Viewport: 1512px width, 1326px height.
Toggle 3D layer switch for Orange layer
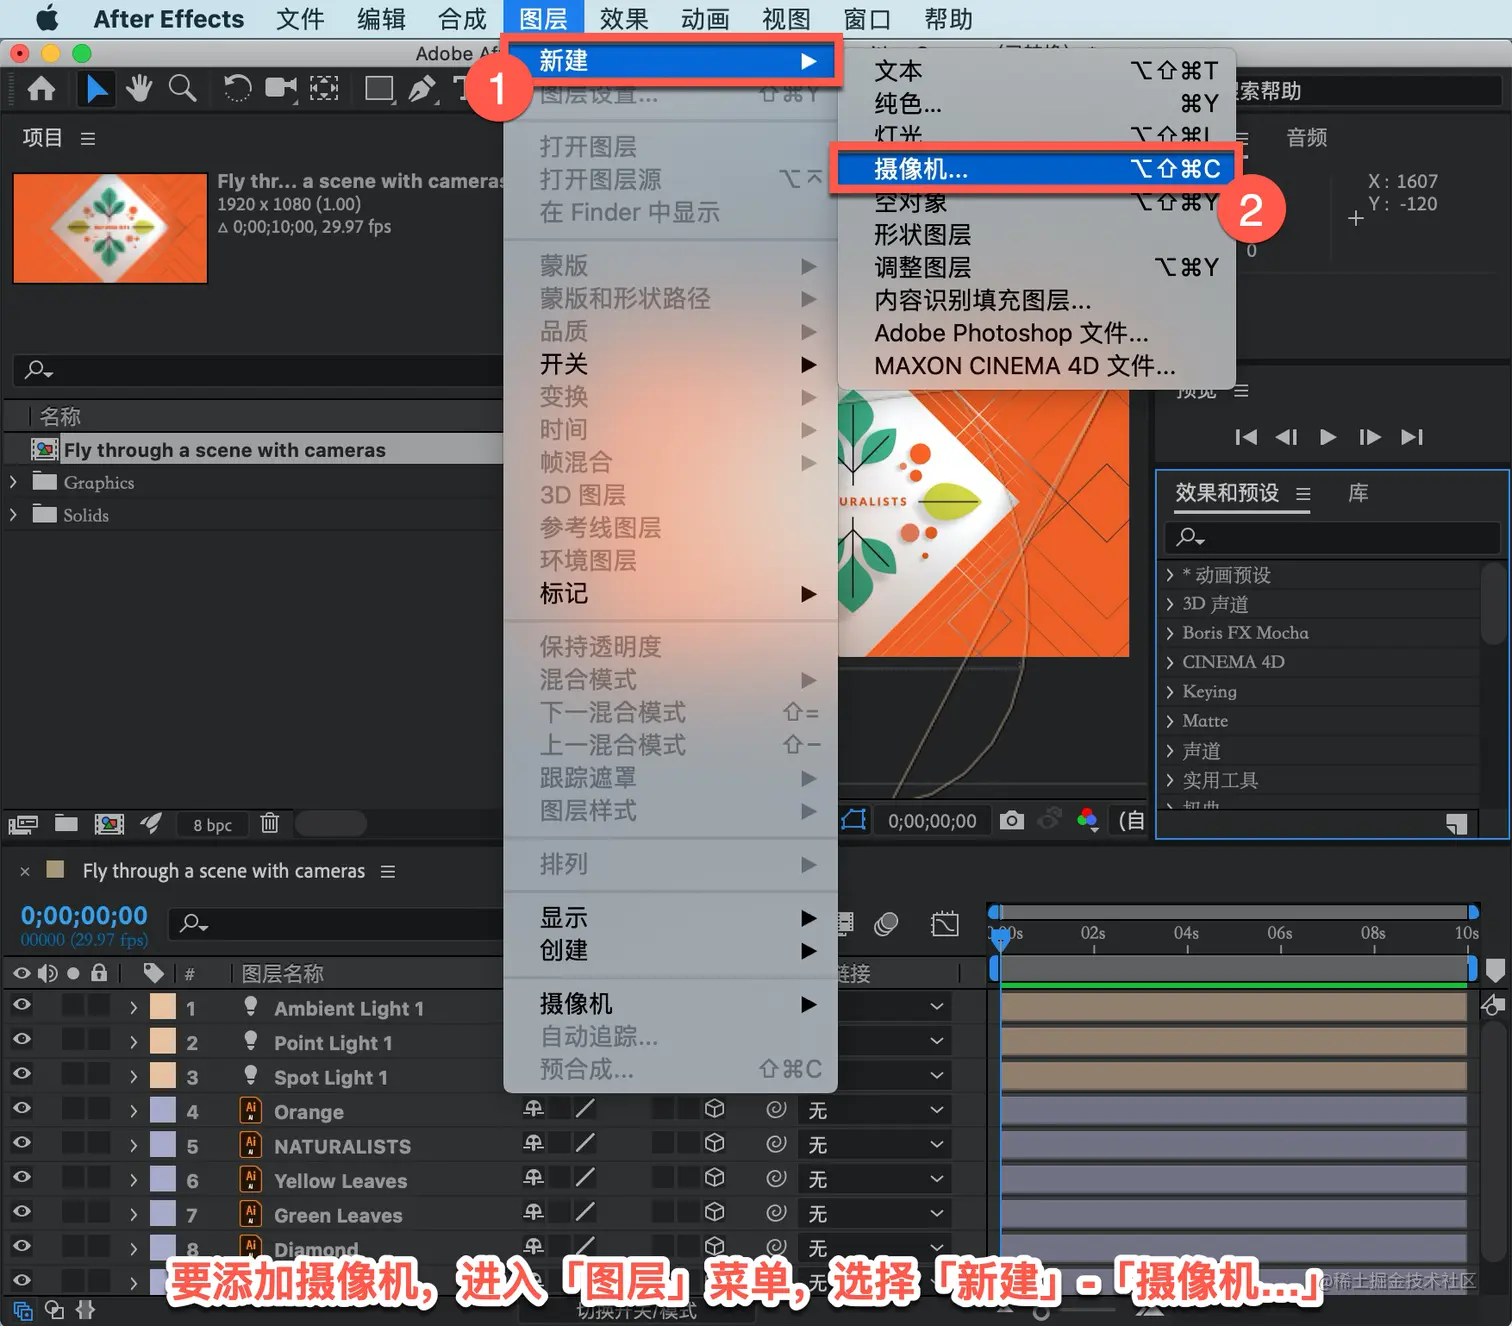pos(714,1109)
